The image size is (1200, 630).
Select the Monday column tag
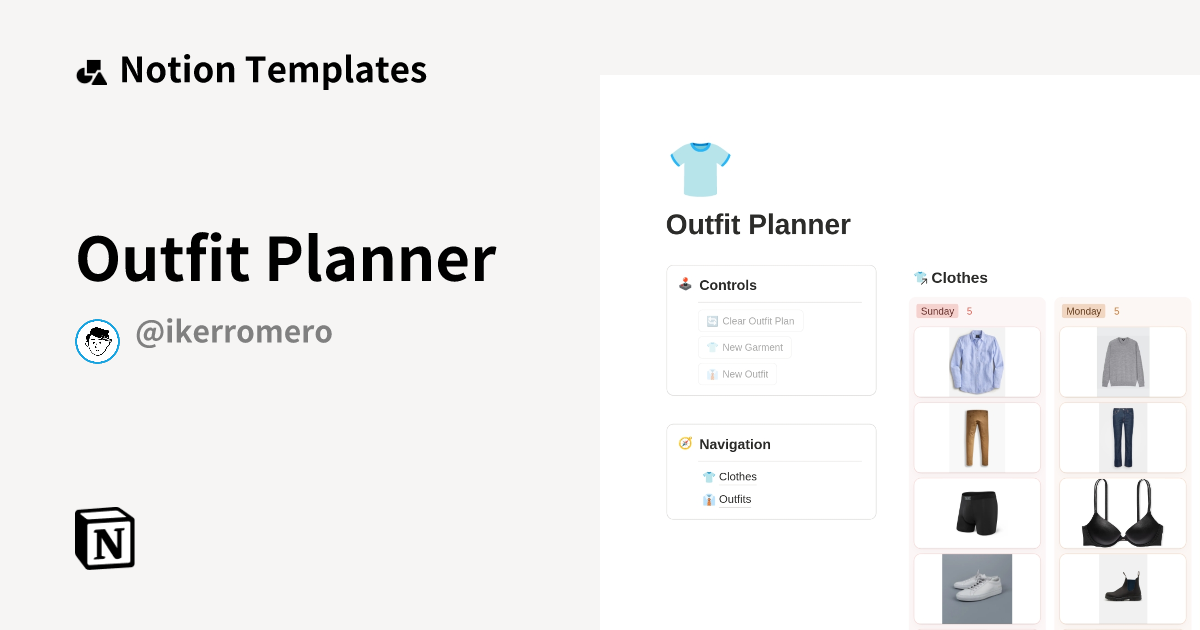(x=1083, y=311)
